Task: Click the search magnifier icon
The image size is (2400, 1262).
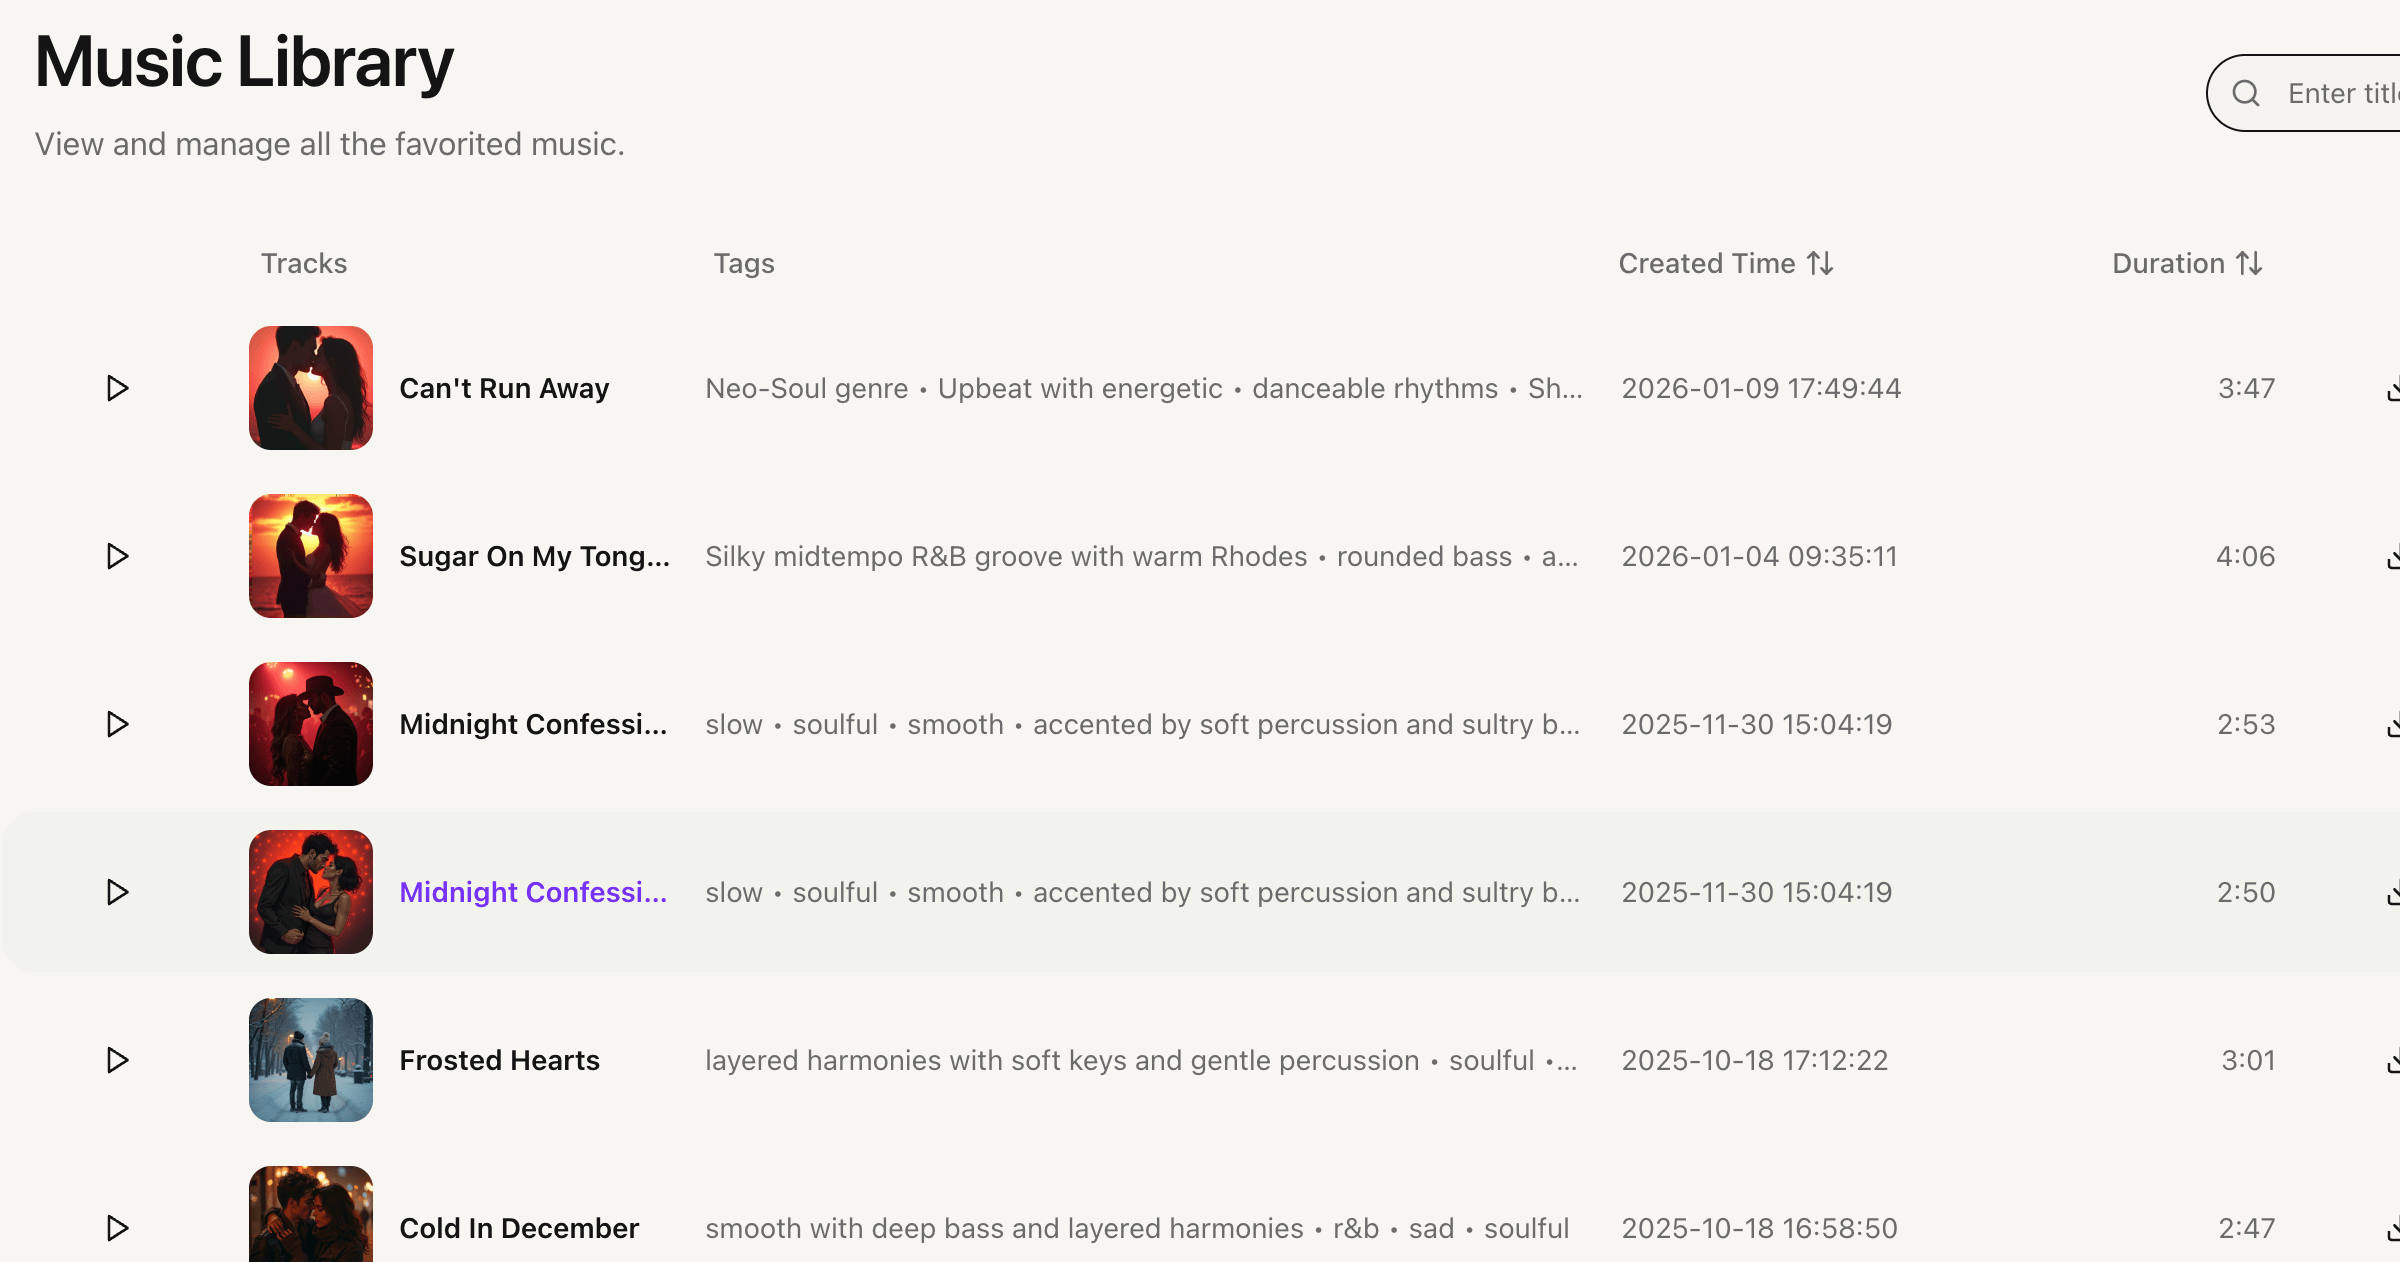Action: click(x=2247, y=92)
